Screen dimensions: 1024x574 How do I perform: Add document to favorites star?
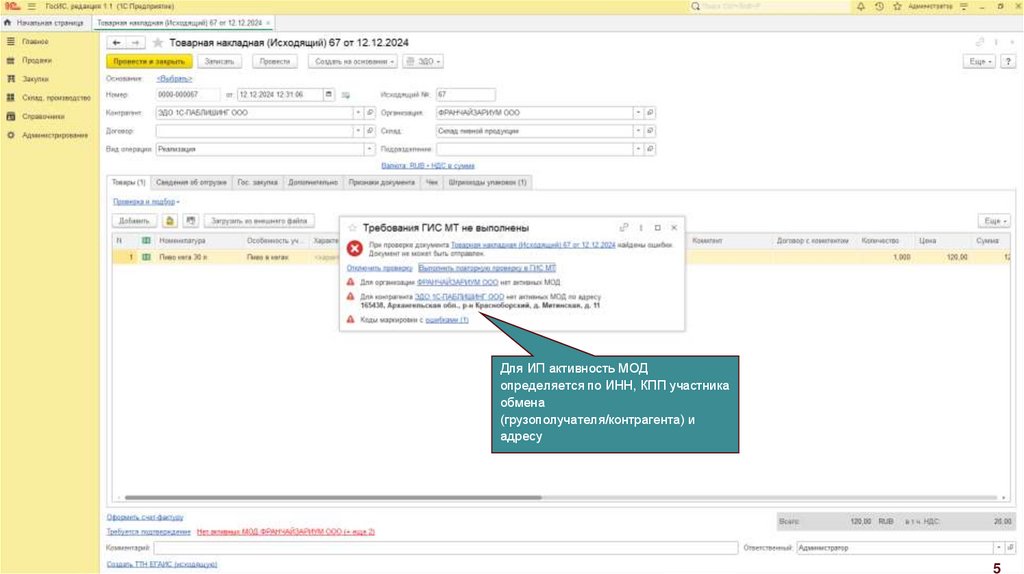[157, 42]
